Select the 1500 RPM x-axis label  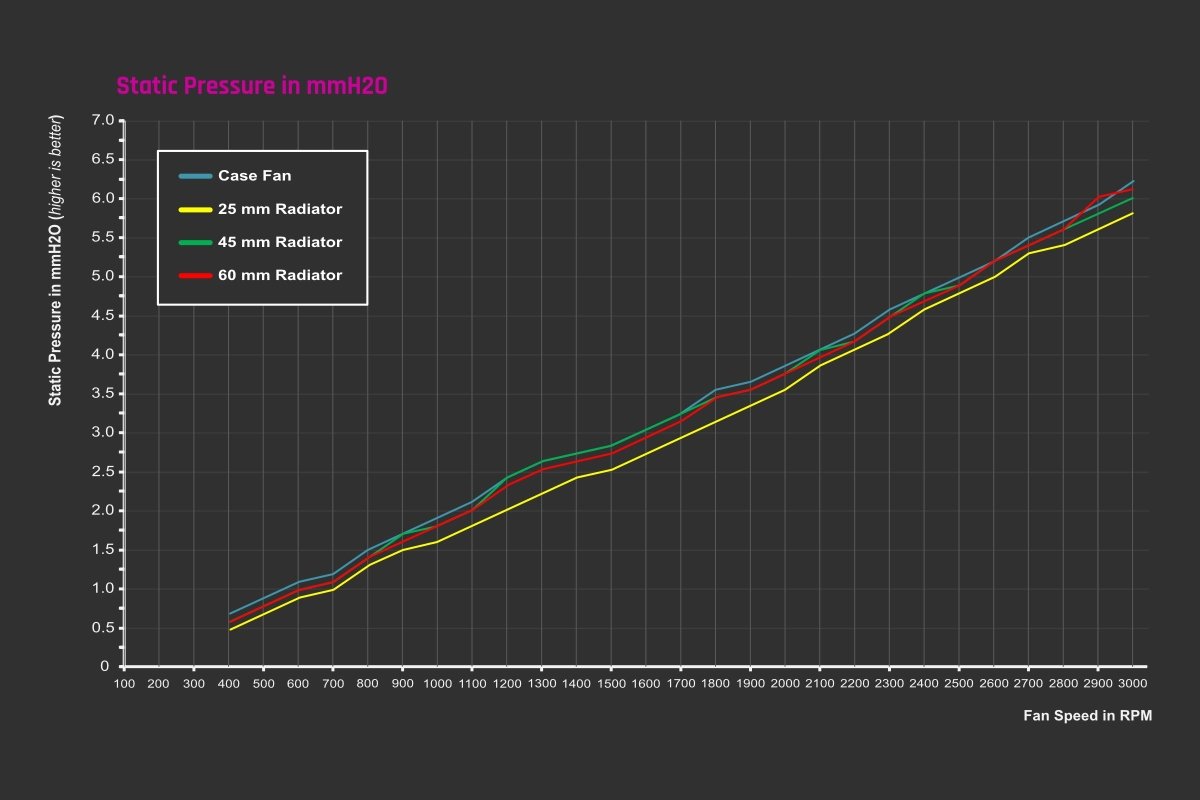click(611, 683)
